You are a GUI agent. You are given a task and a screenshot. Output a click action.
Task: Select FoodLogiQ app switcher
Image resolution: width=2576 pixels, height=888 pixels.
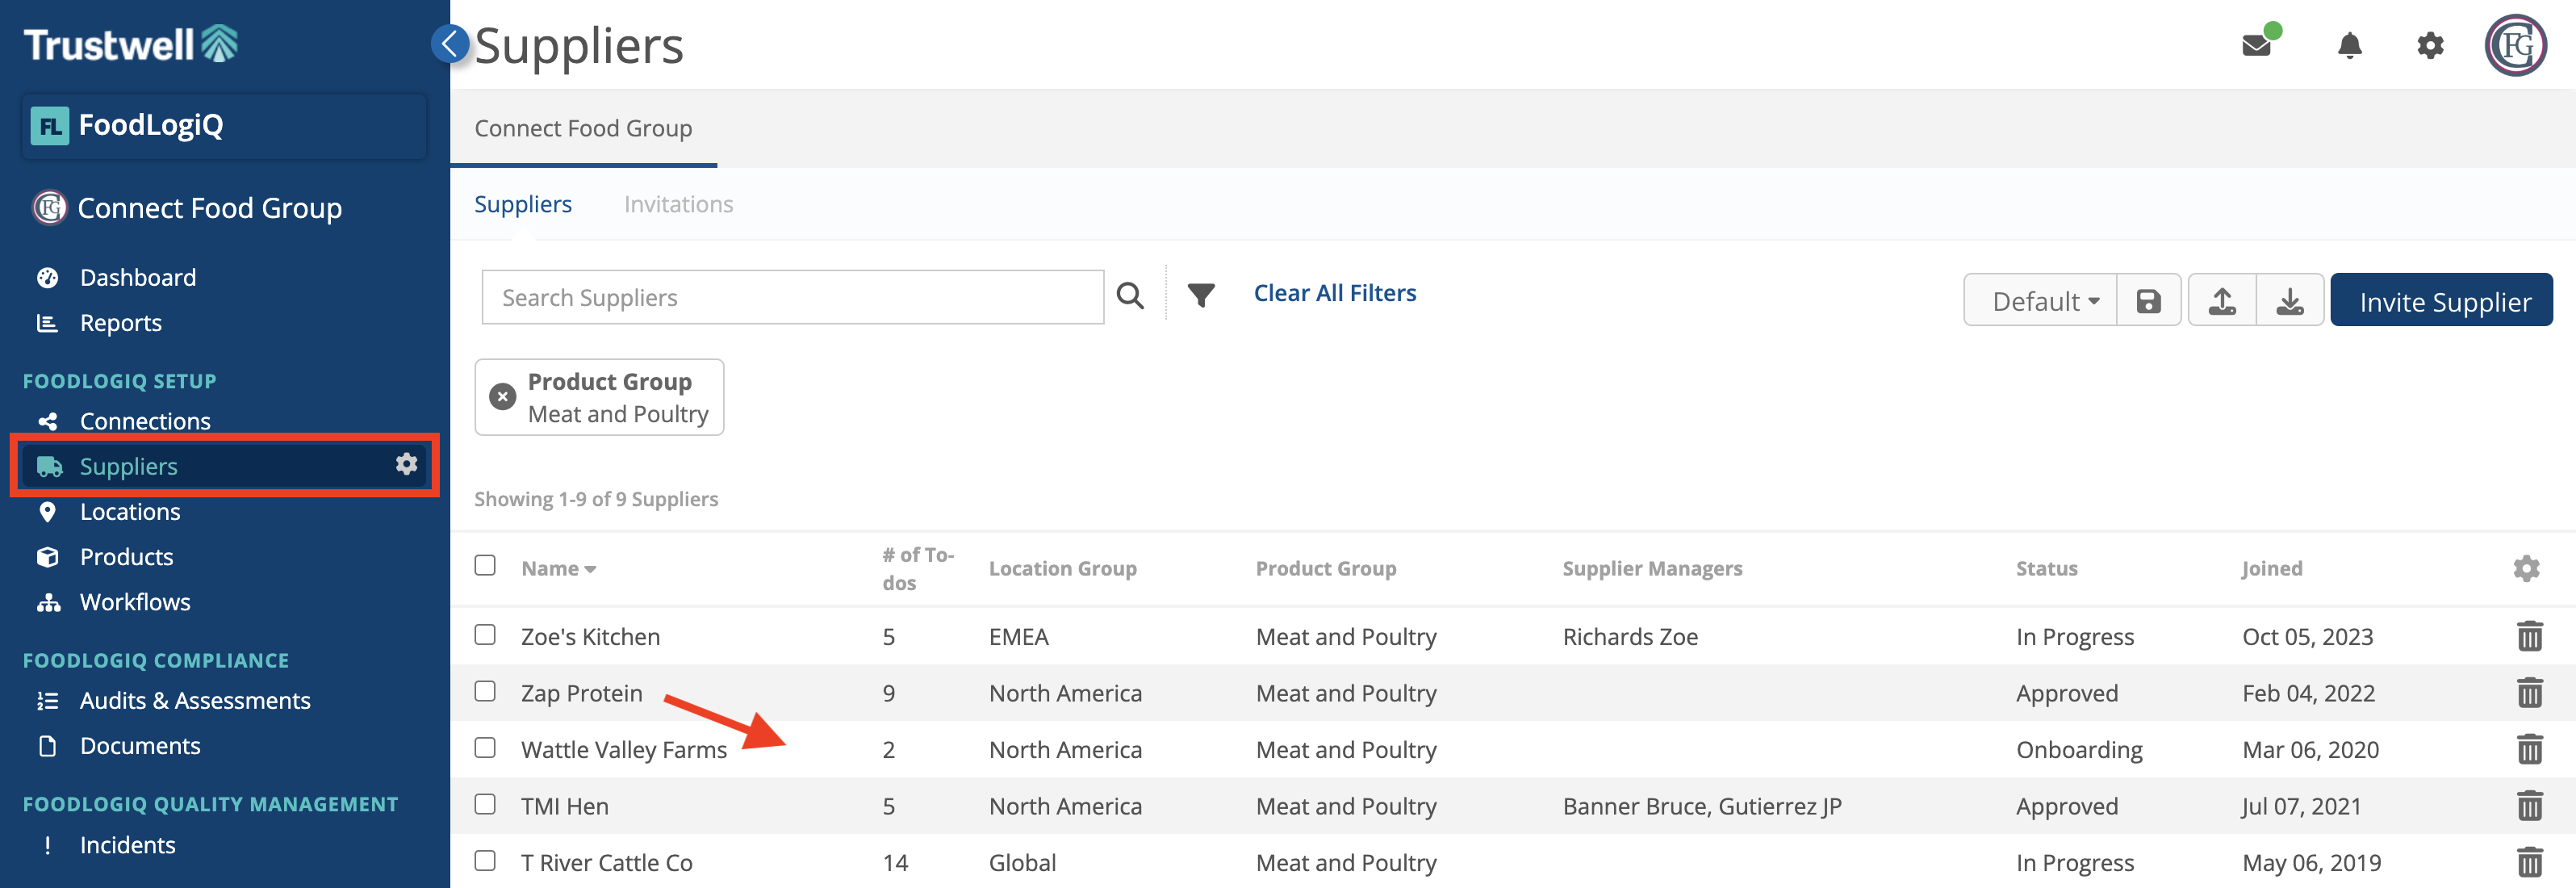(x=225, y=126)
